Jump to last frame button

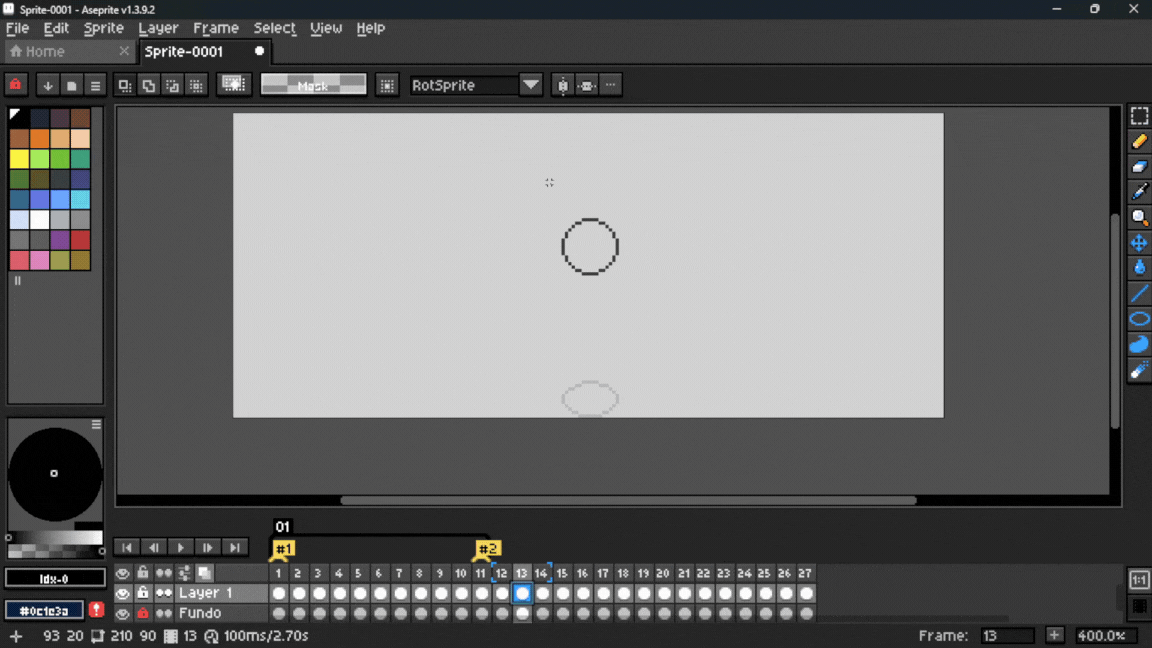[x=235, y=547]
